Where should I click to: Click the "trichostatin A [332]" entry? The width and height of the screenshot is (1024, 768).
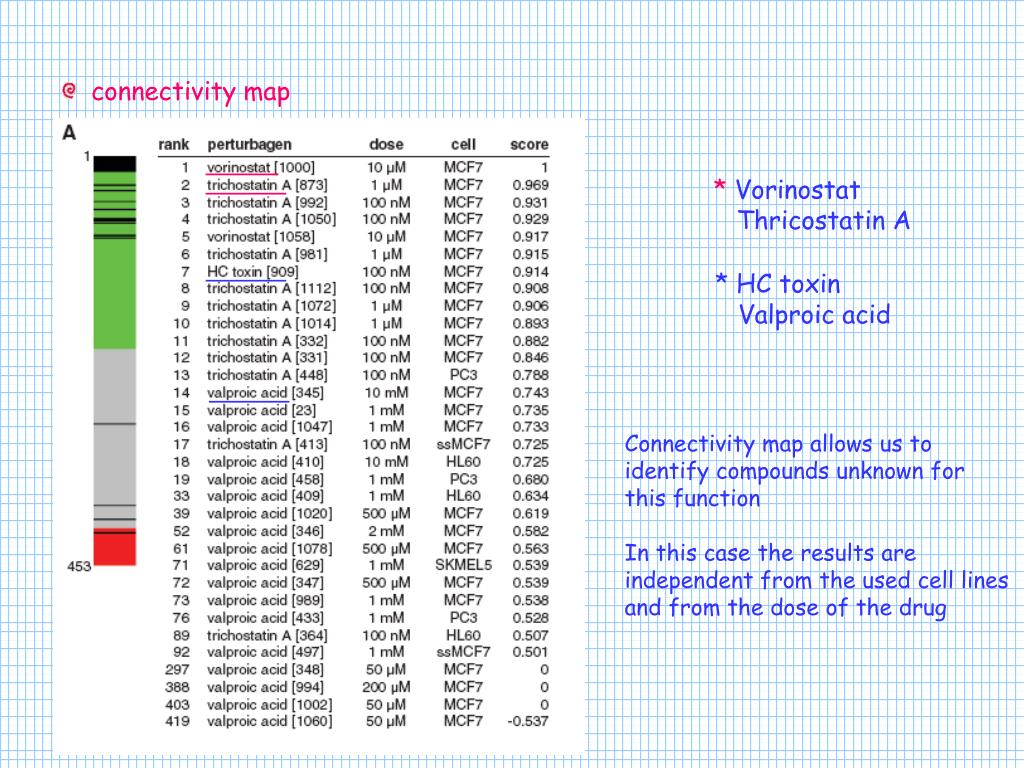point(267,341)
